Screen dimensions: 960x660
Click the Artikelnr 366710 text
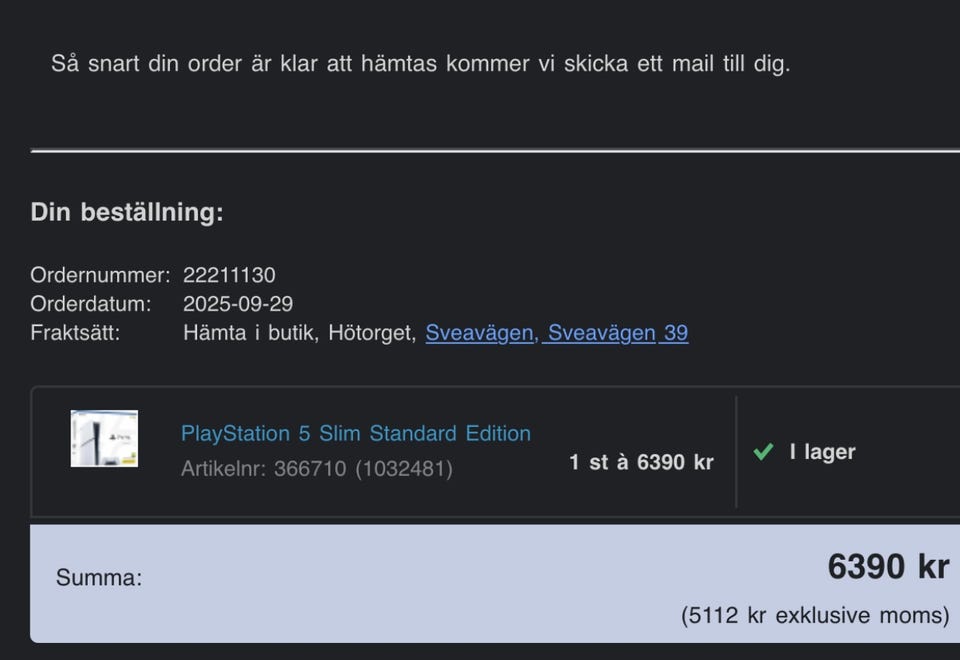(x=317, y=468)
